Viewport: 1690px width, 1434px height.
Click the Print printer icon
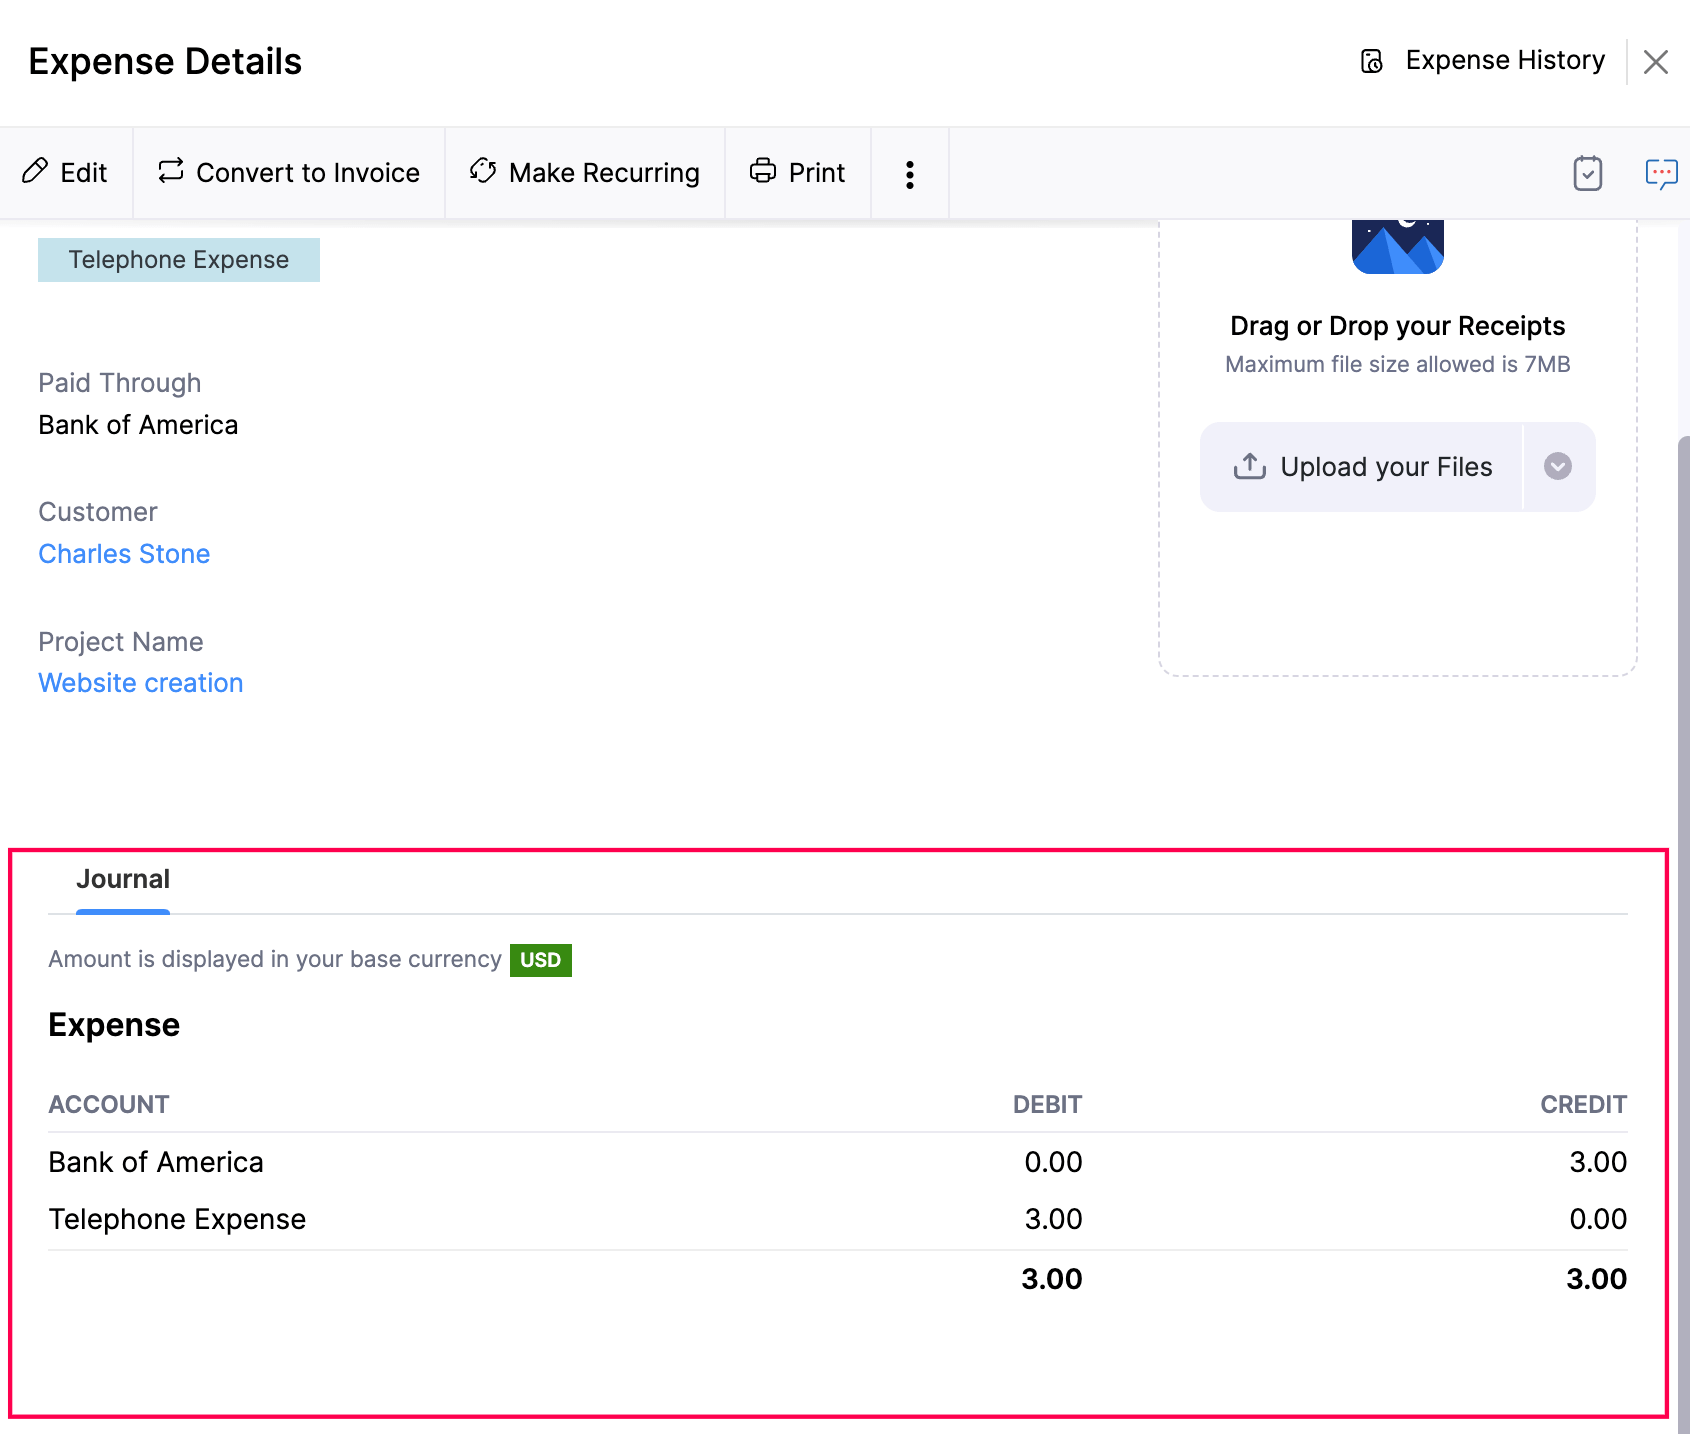coord(763,171)
